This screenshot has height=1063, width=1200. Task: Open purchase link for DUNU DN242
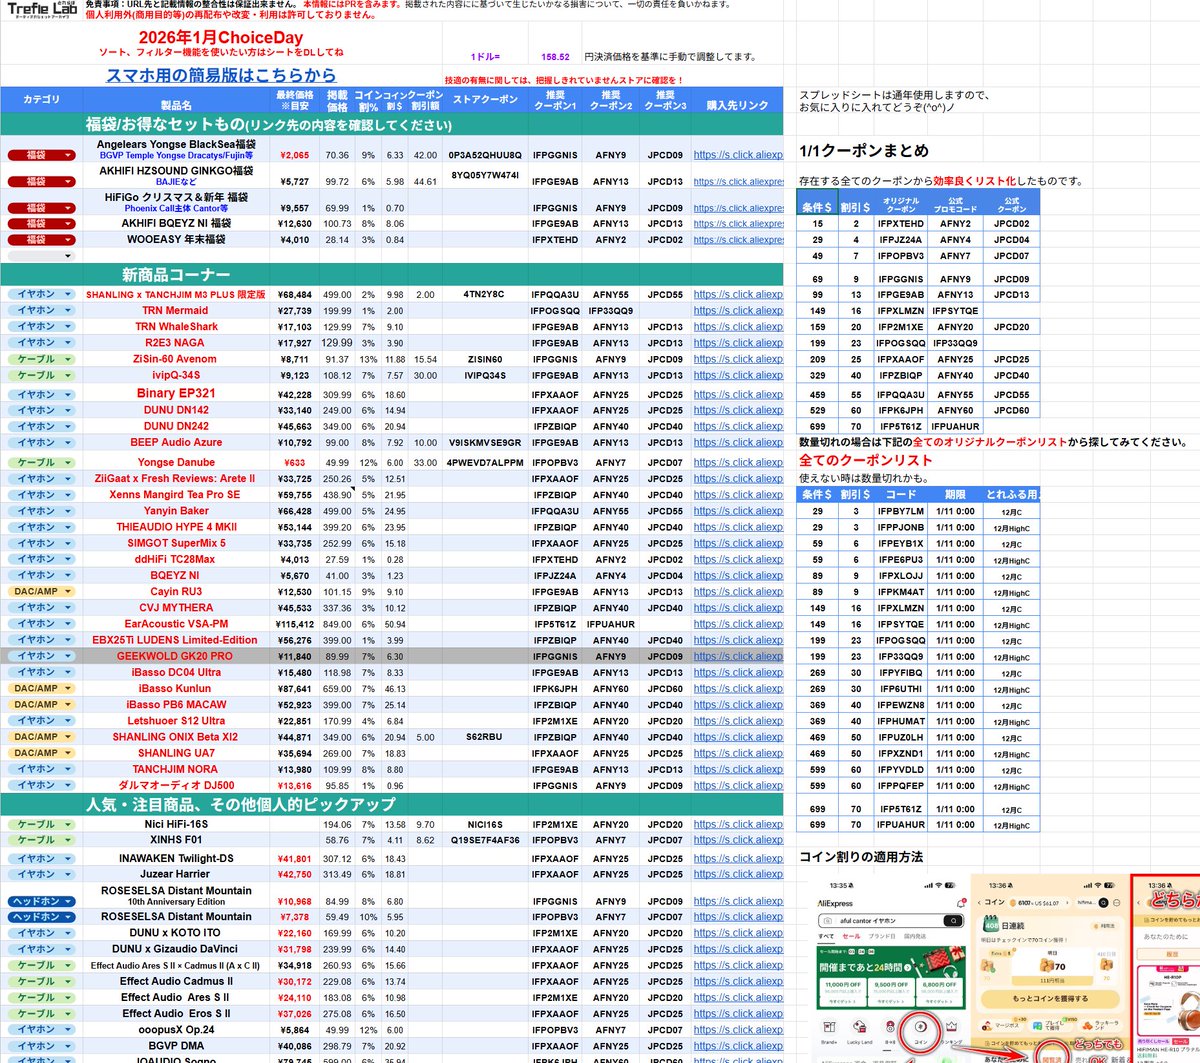738,426
